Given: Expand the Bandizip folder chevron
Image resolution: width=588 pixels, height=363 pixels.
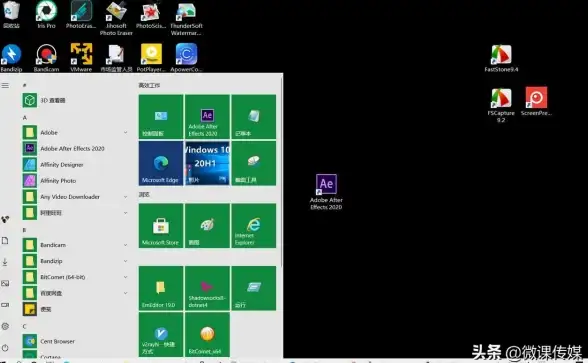Looking at the screenshot, I should (x=126, y=261).
